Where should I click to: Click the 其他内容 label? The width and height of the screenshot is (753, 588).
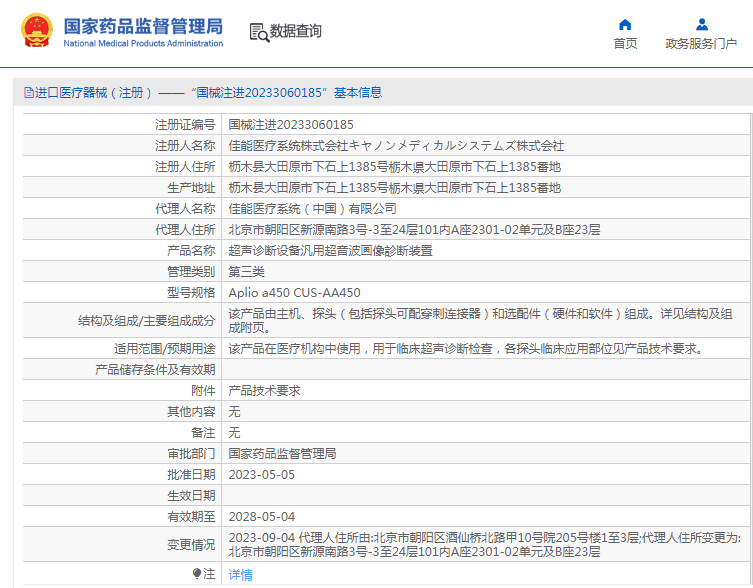191,412
